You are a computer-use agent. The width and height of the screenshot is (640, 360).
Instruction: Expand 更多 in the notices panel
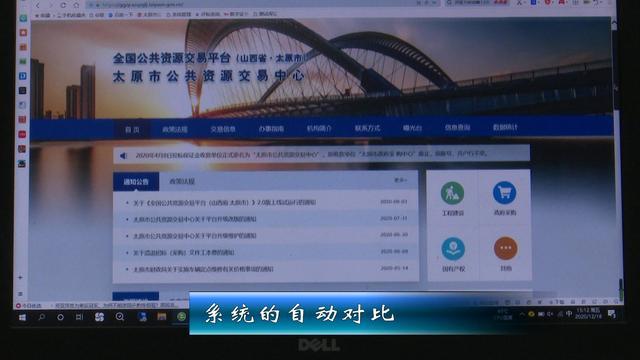point(400,180)
